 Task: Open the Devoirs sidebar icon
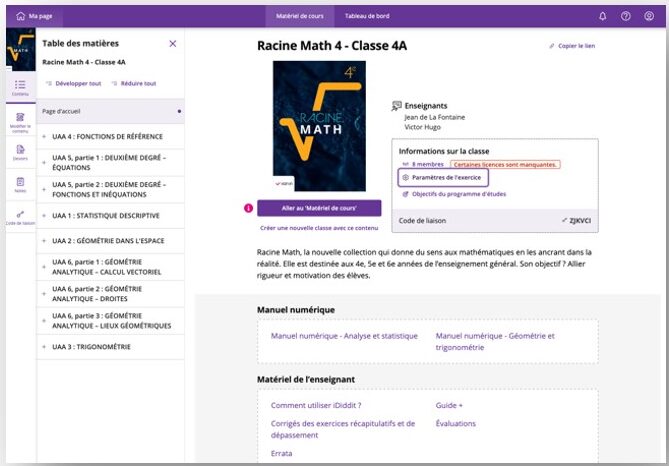coord(20,153)
